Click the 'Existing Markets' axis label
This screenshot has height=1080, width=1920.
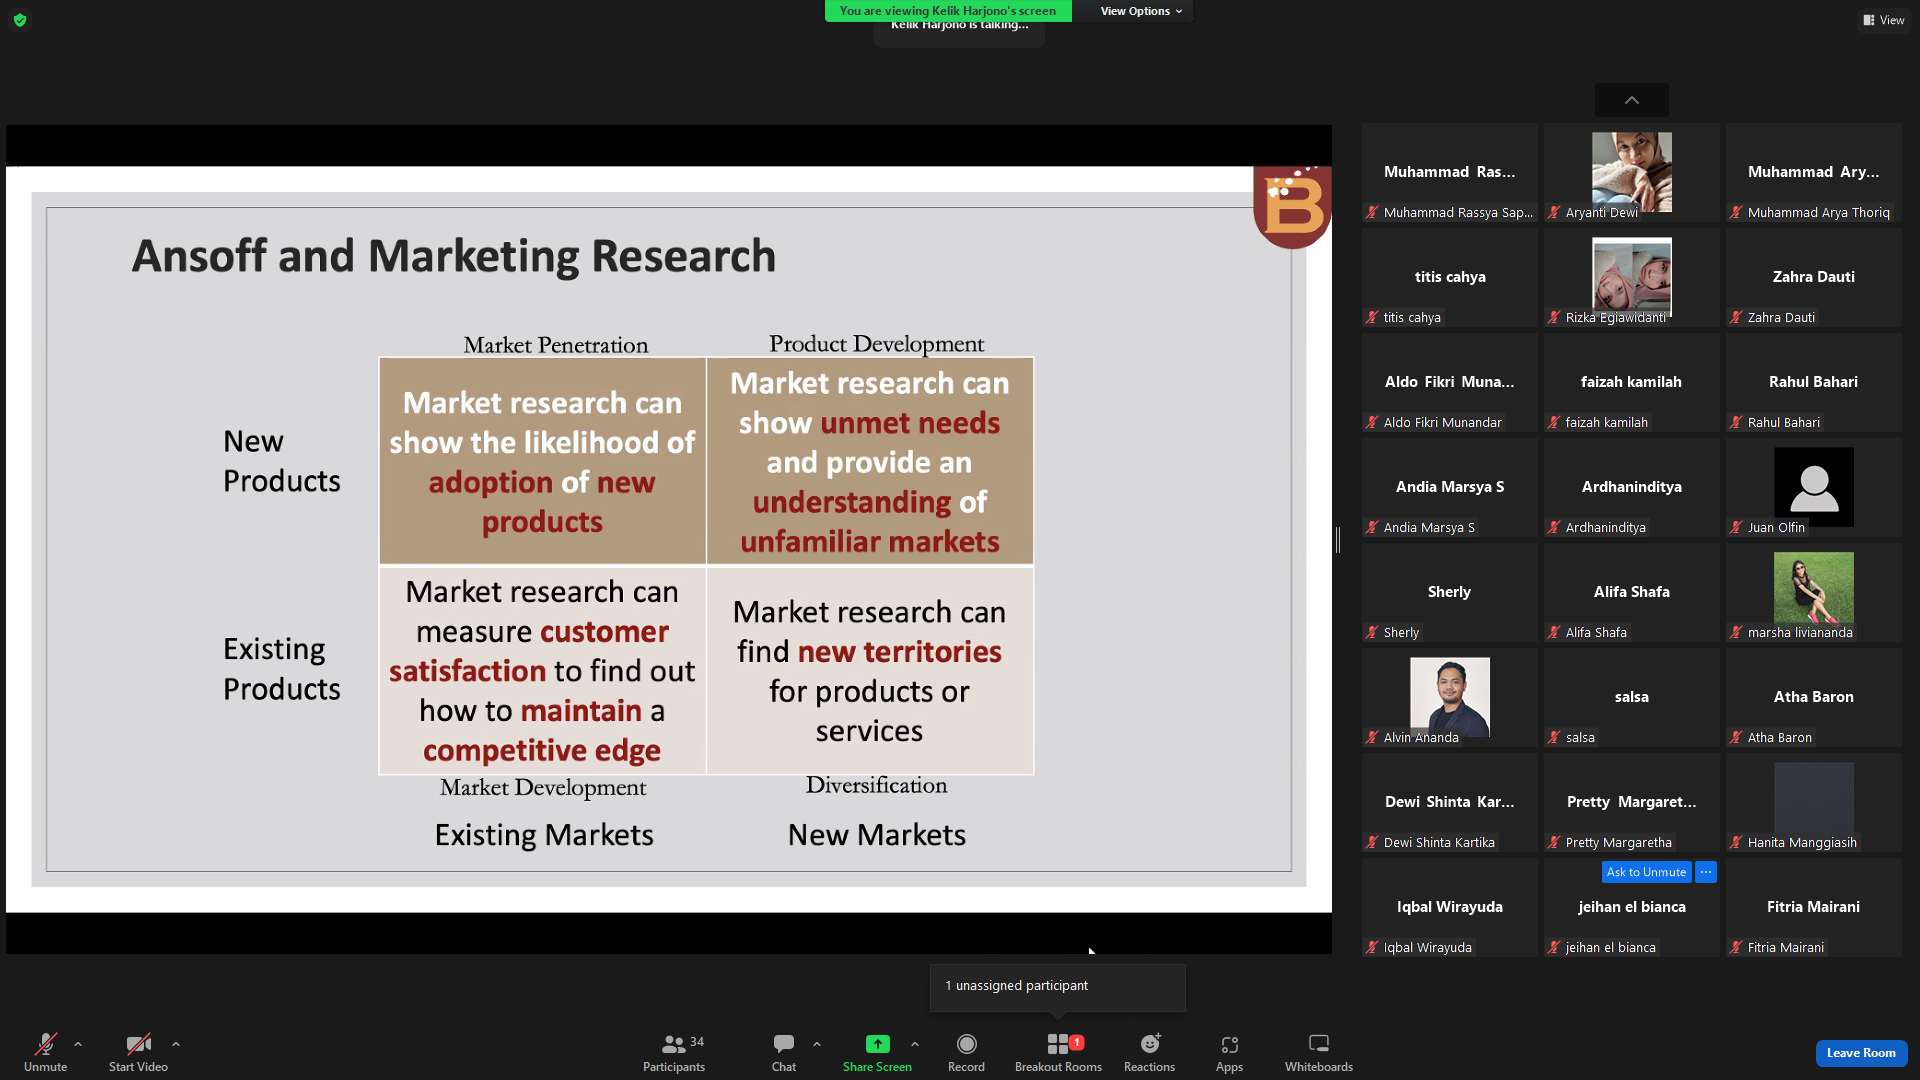pos(544,835)
